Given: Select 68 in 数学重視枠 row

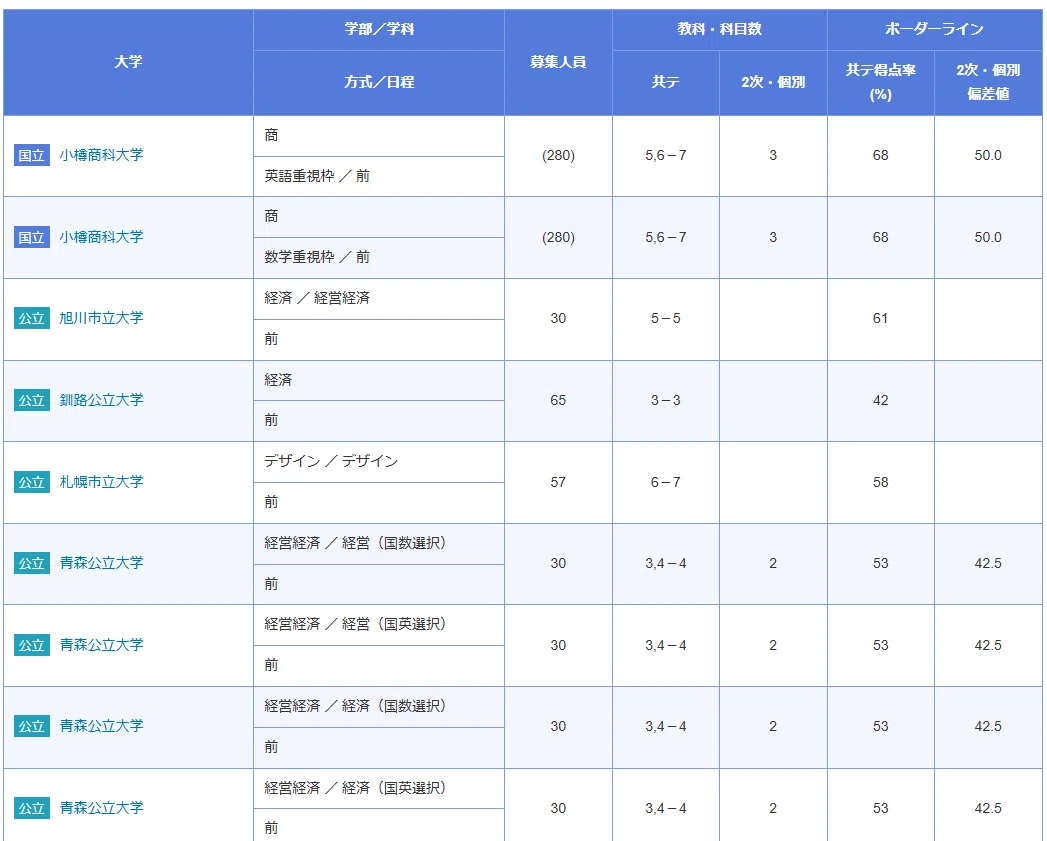Looking at the screenshot, I should [881, 237].
